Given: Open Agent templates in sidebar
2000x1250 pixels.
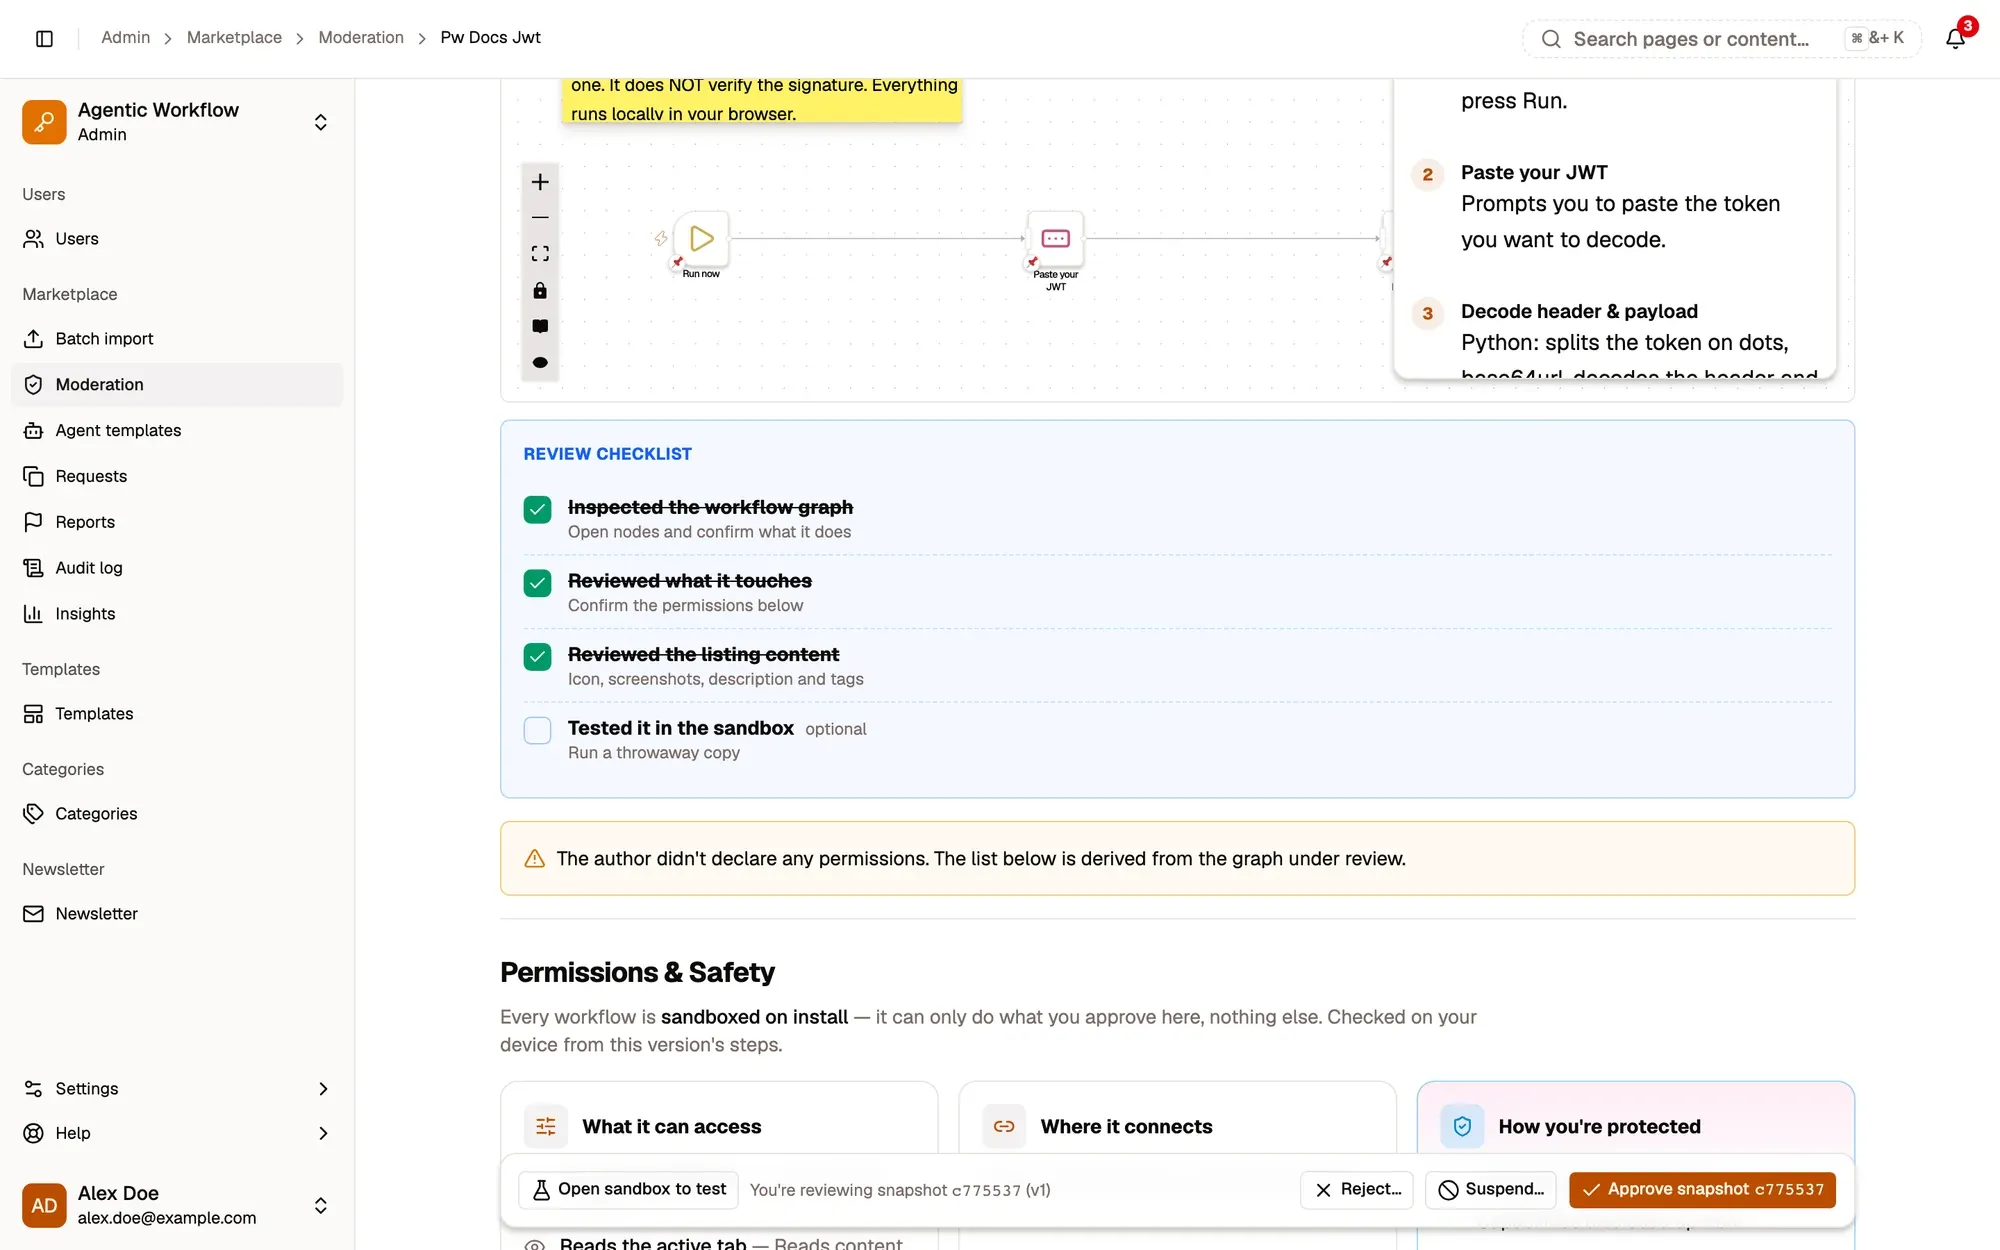Looking at the screenshot, I should click(x=177, y=430).
